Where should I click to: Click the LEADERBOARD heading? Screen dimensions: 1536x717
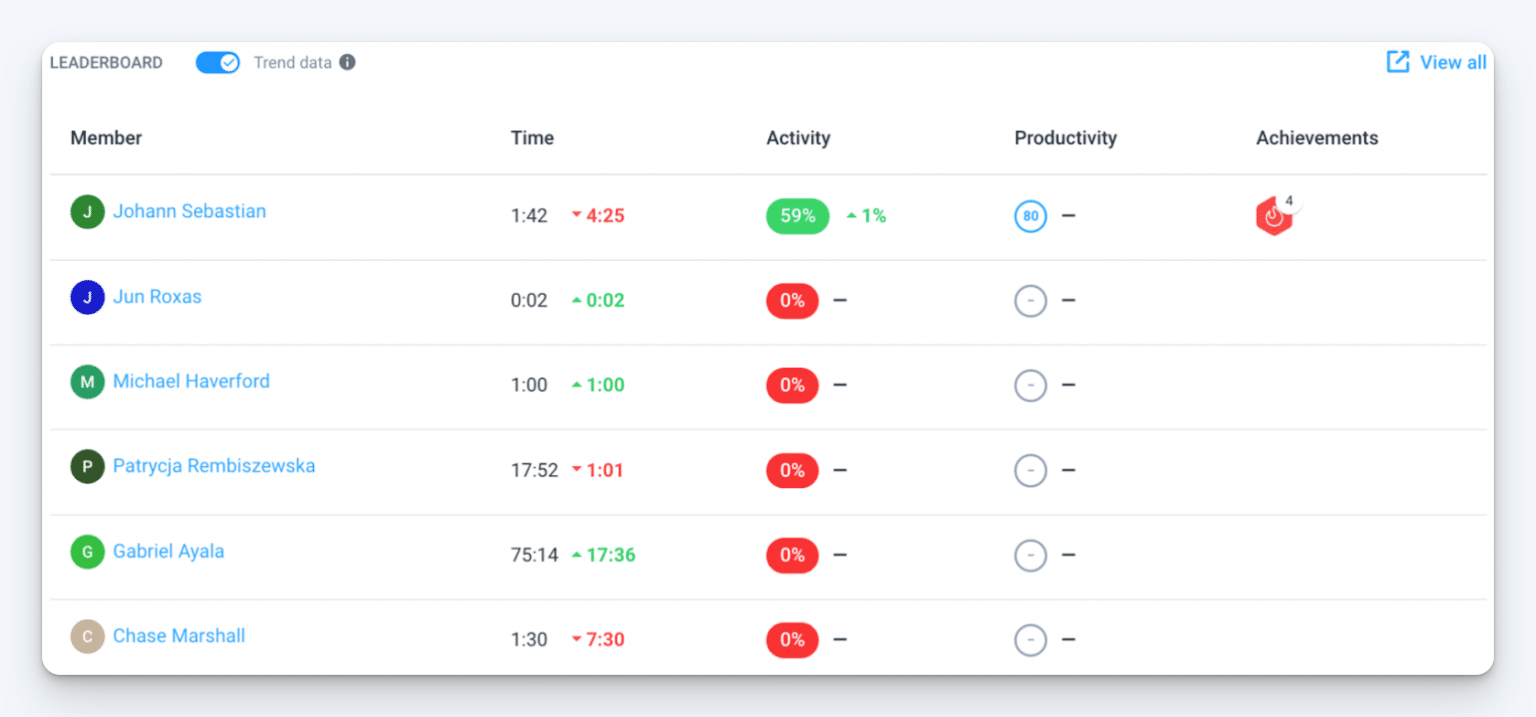pos(106,62)
